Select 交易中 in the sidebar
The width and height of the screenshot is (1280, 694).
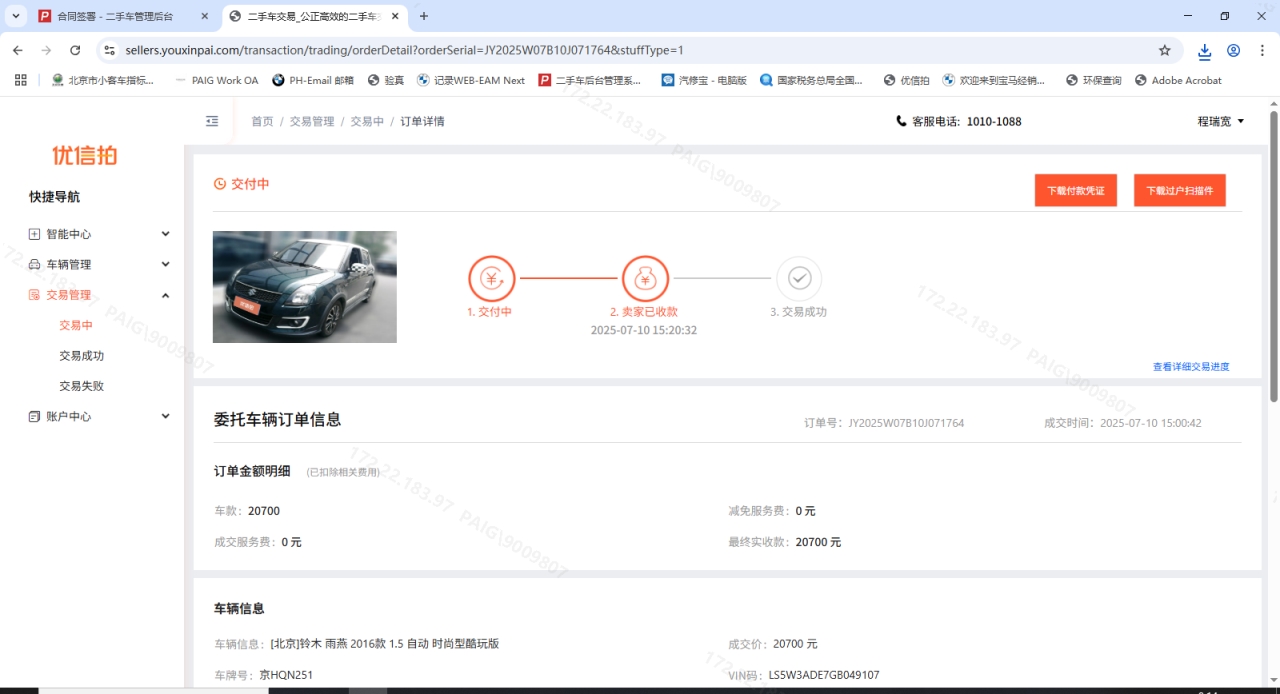(x=76, y=325)
